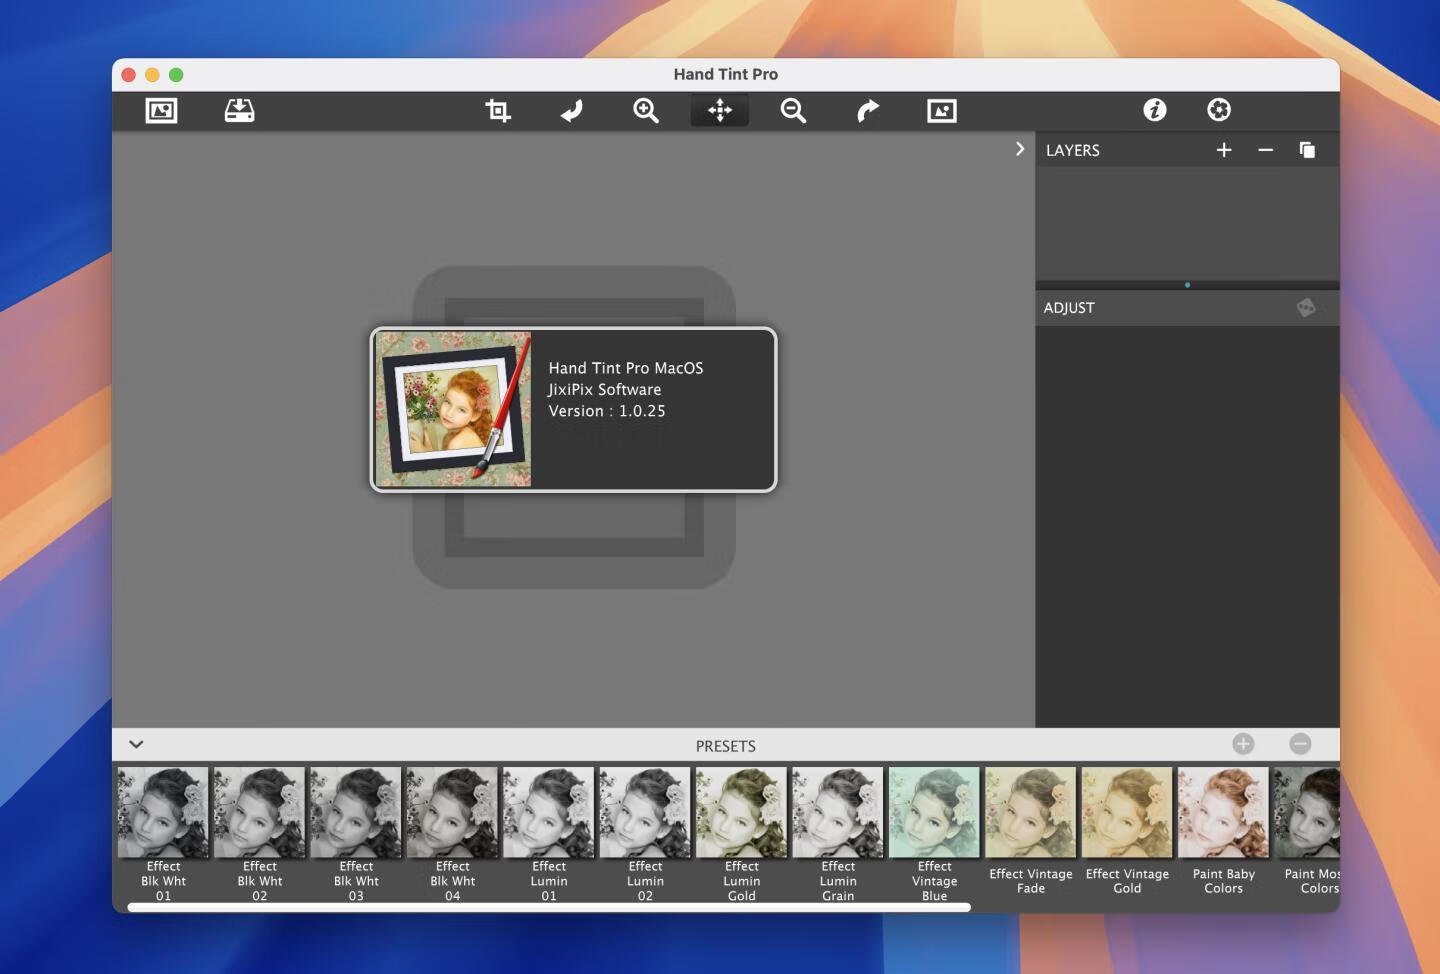Image resolution: width=1440 pixels, height=974 pixels.
Task: Remove layer with the minus icon
Action: tap(1266, 150)
